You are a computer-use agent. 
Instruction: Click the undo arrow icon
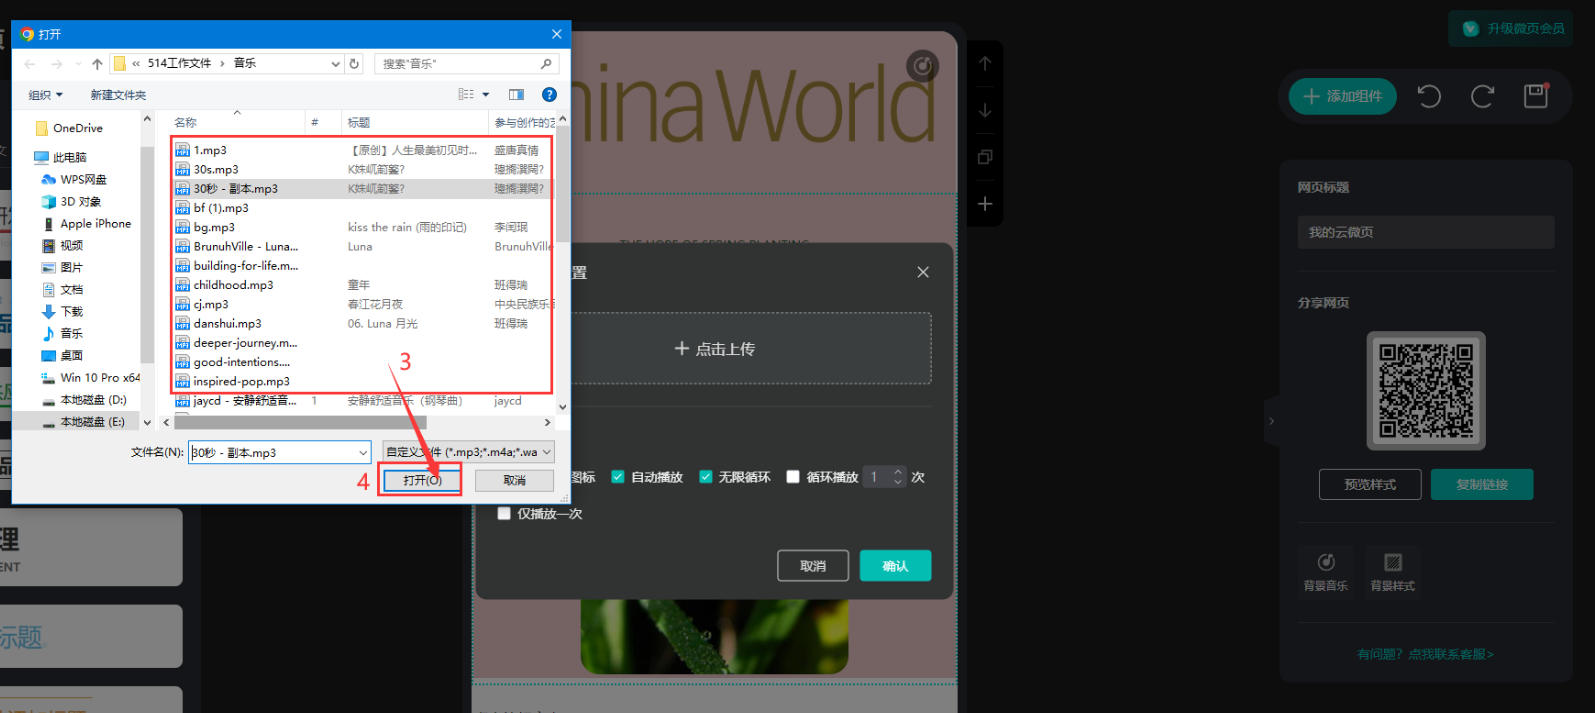click(1429, 96)
